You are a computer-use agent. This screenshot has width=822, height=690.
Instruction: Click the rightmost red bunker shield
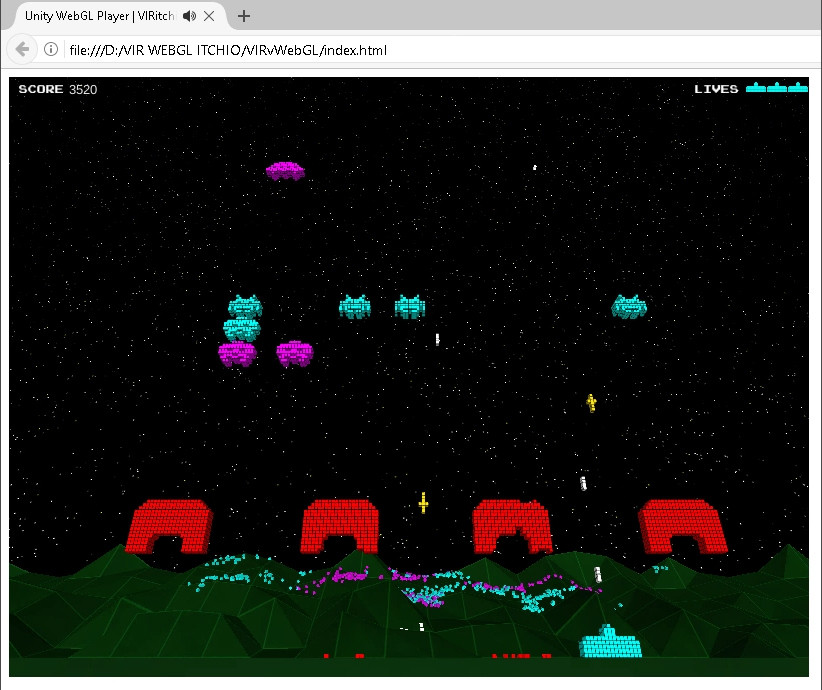[x=683, y=526]
